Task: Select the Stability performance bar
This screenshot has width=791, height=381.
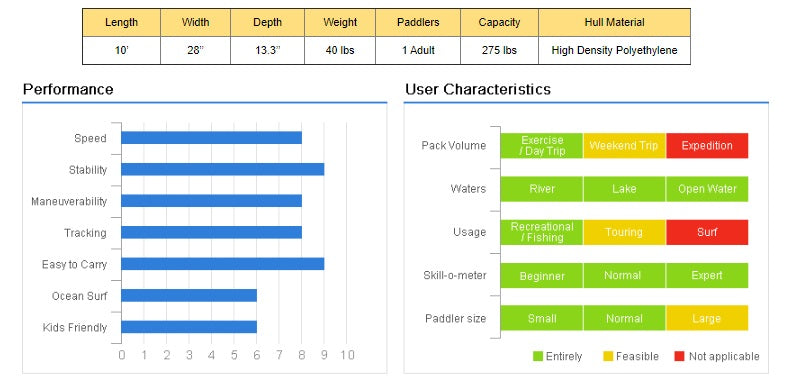Action: (222, 169)
